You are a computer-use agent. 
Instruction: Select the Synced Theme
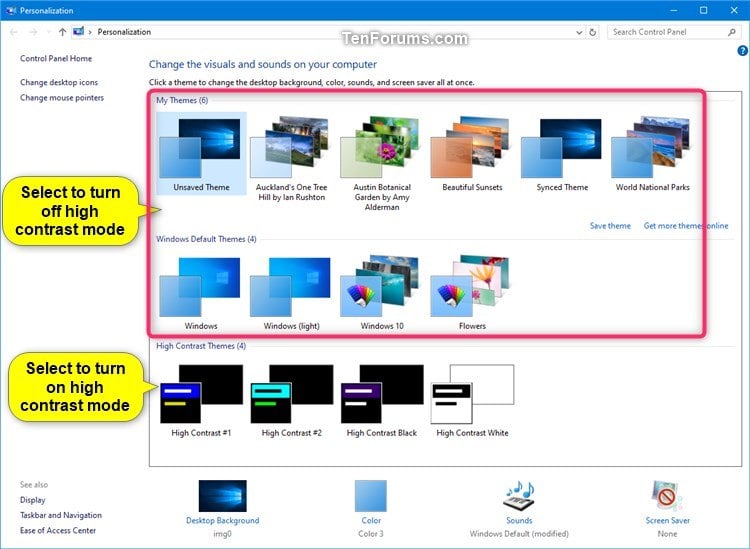pos(562,154)
